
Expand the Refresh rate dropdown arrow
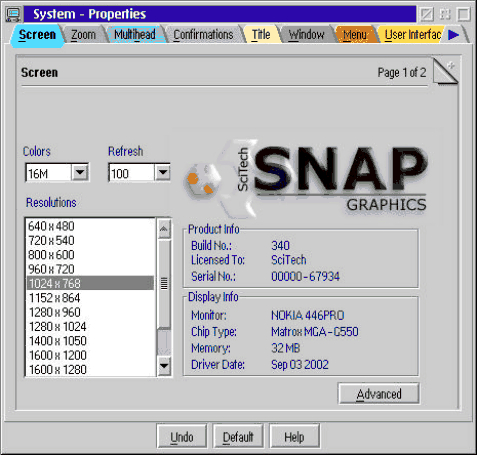click(x=163, y=172)
